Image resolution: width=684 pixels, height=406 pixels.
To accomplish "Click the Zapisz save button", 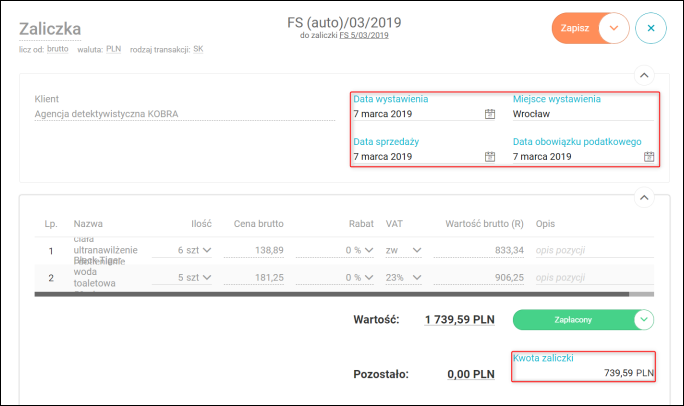I will (575, 28).
